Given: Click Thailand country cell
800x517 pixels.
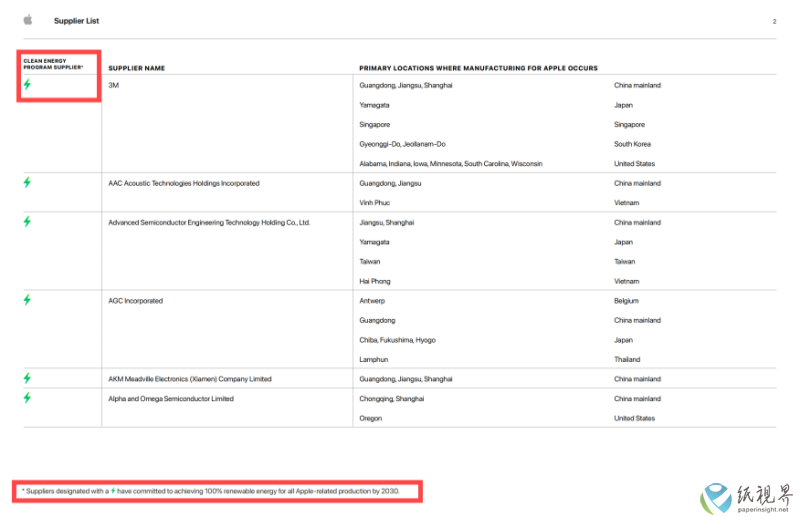Looking at the screenshot, I should (x=627, y=360).
